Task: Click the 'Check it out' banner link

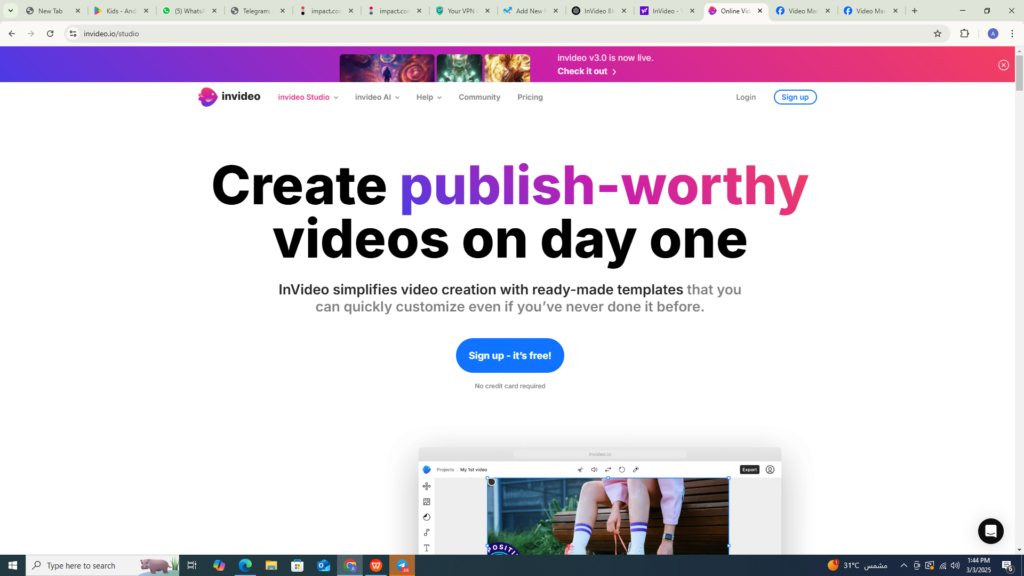Action: 586,71
